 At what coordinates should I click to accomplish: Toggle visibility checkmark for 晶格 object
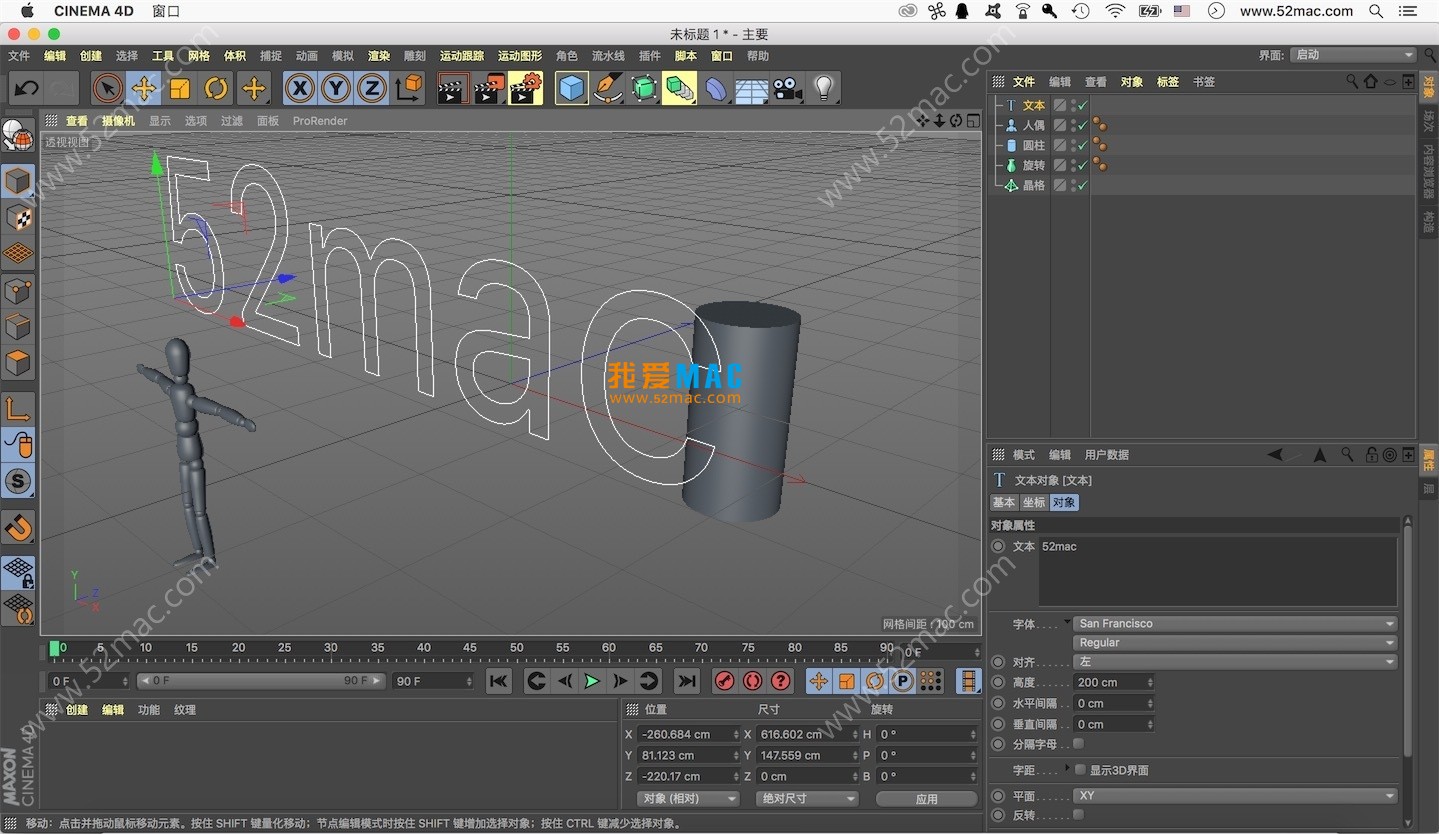click(1083, 185)
